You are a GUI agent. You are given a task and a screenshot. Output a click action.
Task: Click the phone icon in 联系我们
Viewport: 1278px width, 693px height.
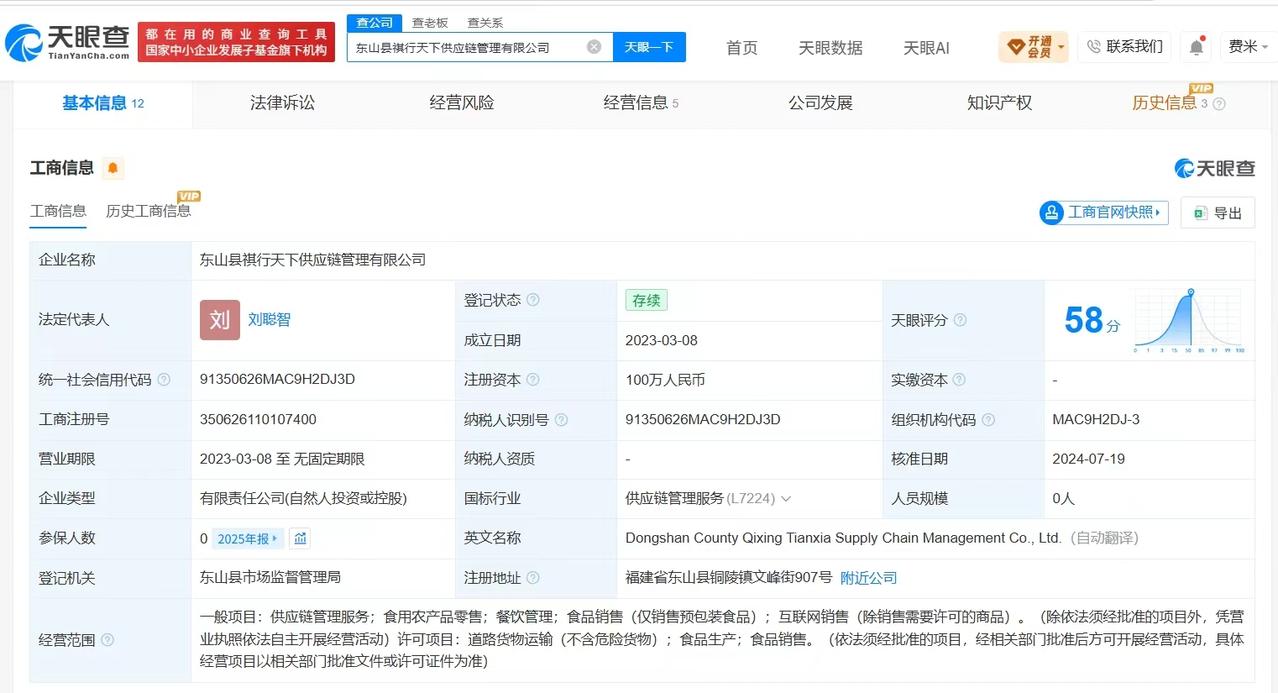pos(1093,46)
